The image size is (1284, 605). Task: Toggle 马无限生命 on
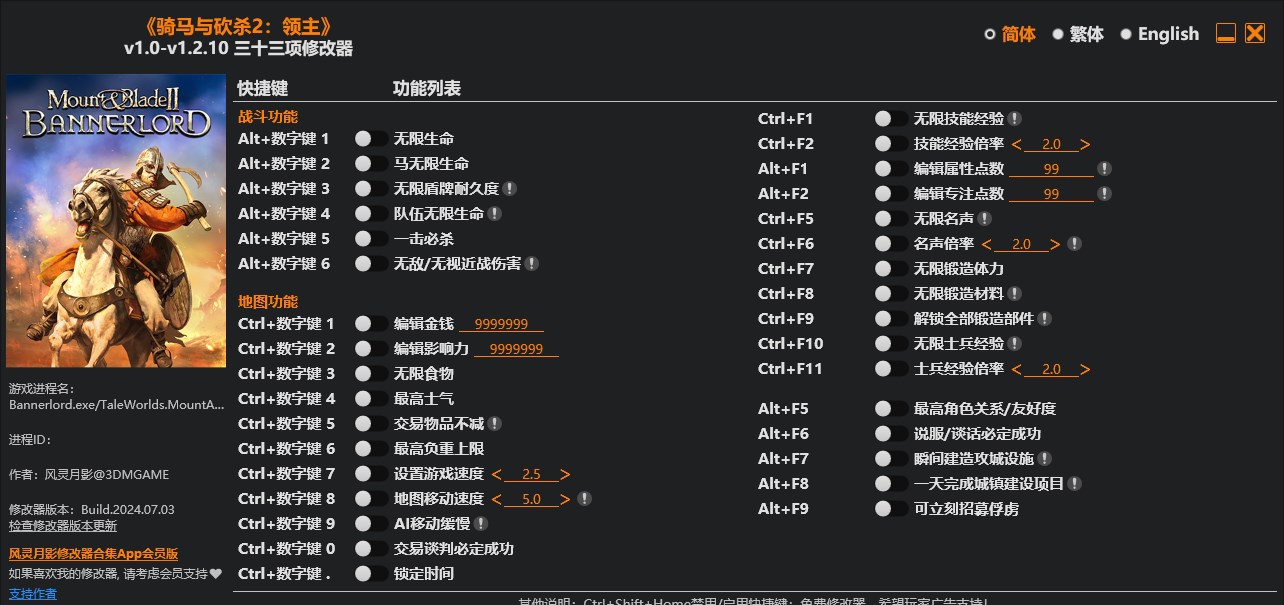[369, 163]
